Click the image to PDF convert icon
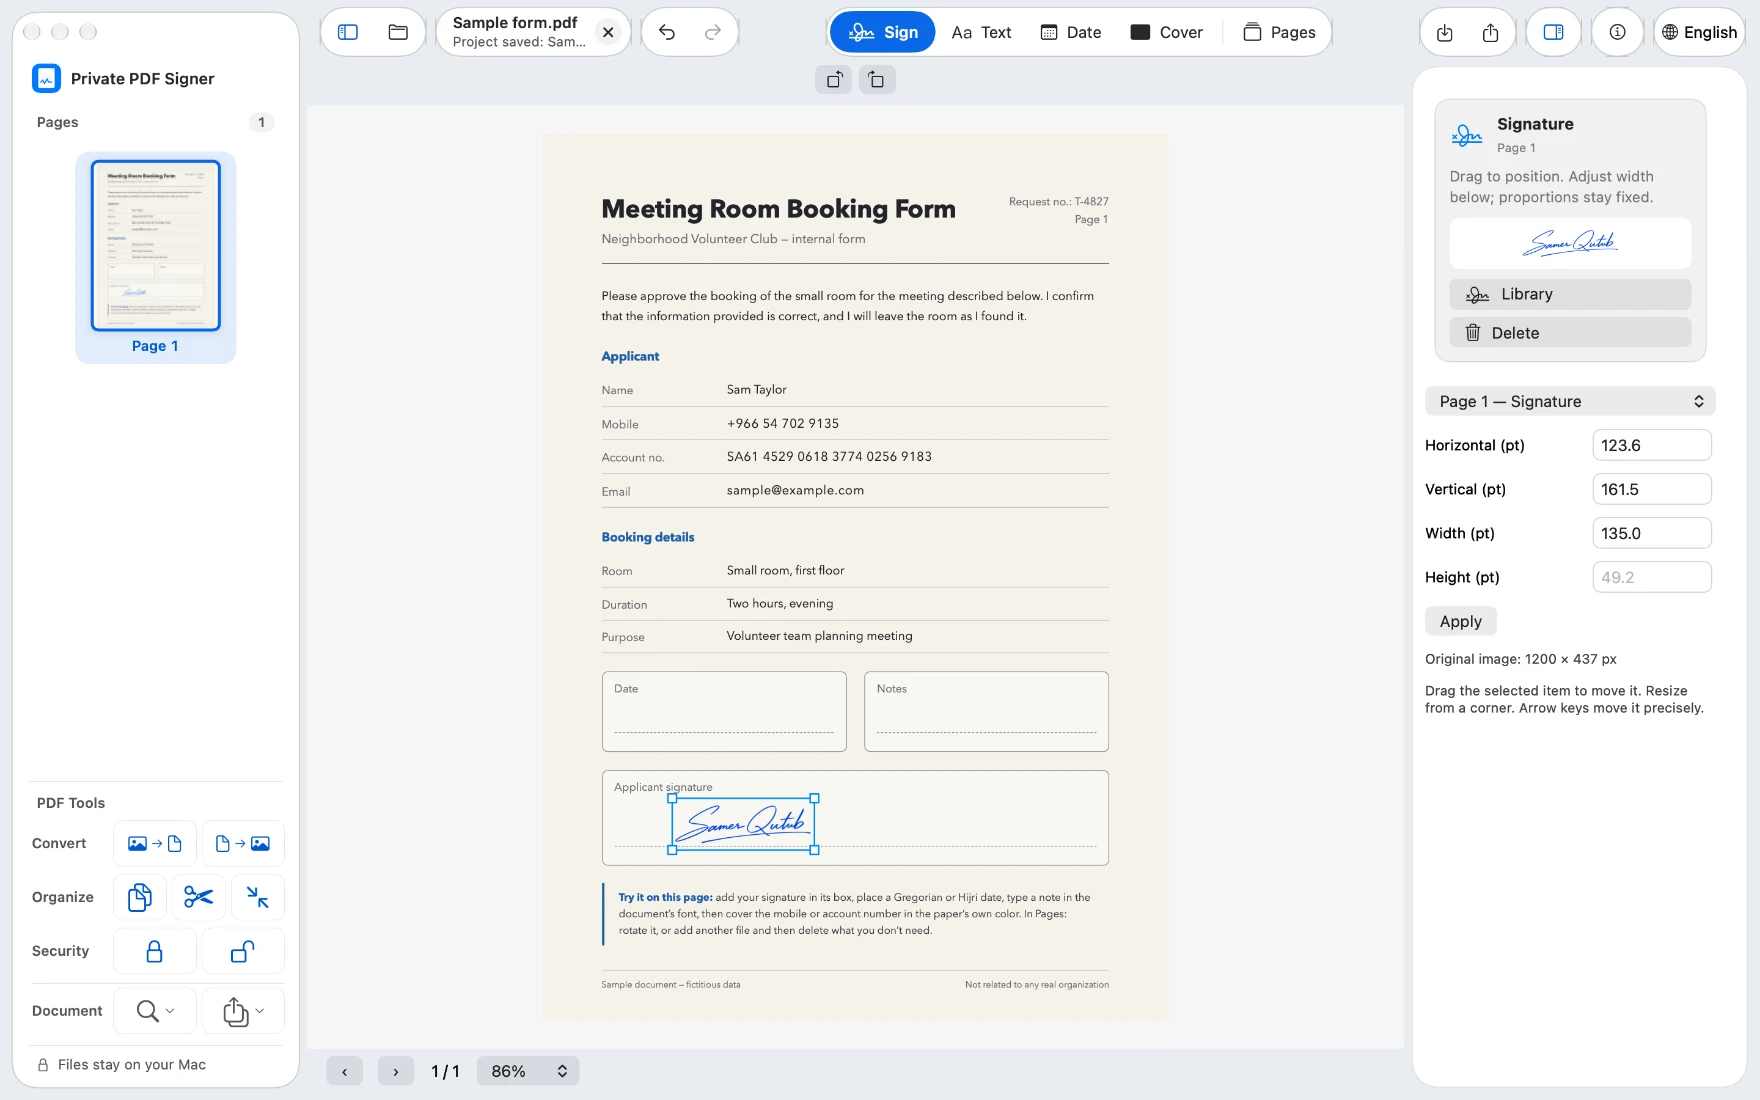This screenshot has height=1100, width=1760. (x=155, y=843)
